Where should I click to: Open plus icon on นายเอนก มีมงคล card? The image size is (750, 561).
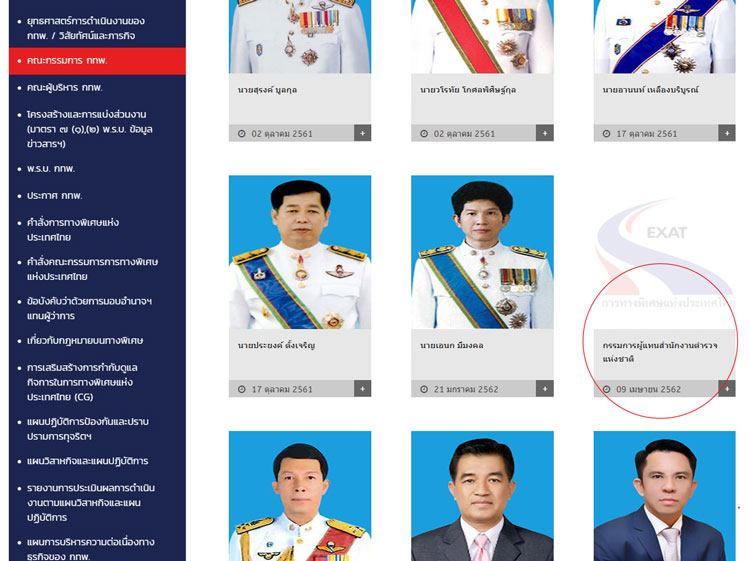pos(544,389)
